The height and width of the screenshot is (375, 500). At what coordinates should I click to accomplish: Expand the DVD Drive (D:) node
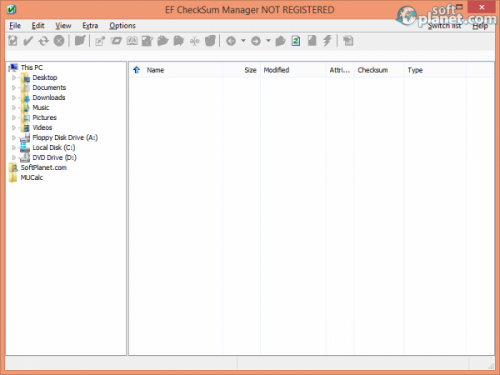coord(14,158)
